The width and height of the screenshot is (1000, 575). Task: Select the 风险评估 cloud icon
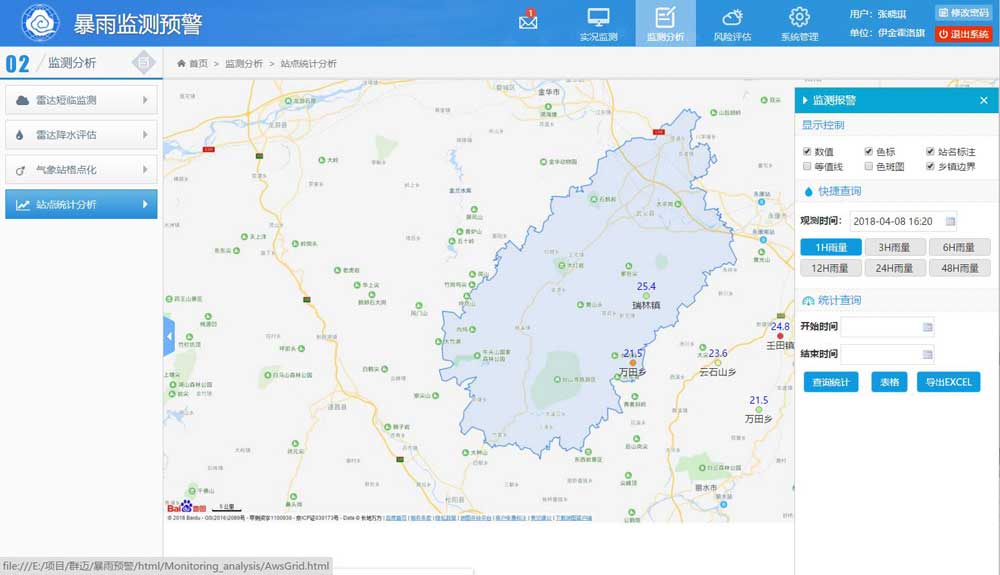pyautogui.click(x=732, y=18)
